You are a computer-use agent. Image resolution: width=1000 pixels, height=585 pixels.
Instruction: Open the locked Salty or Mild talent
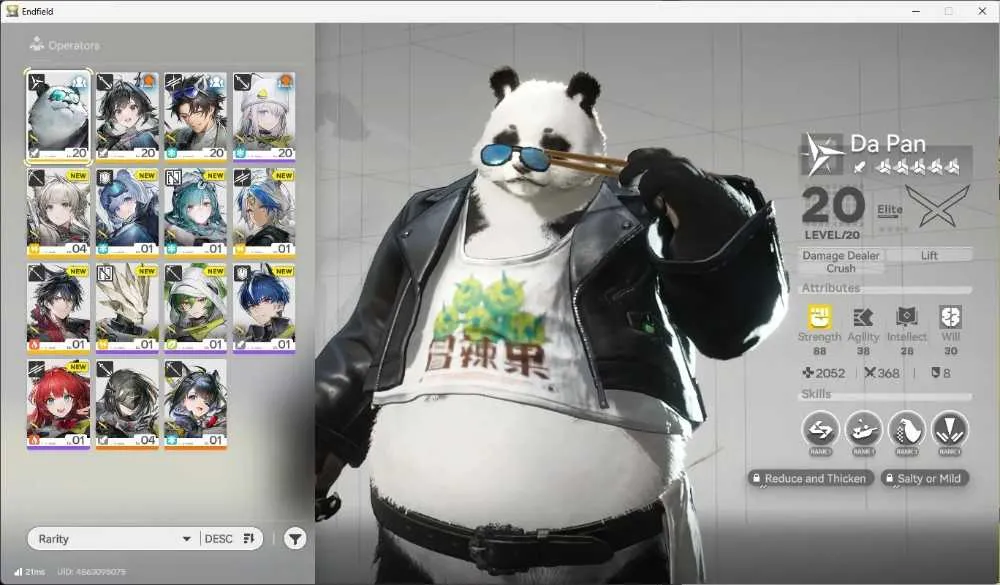click(x=925, y=478)
